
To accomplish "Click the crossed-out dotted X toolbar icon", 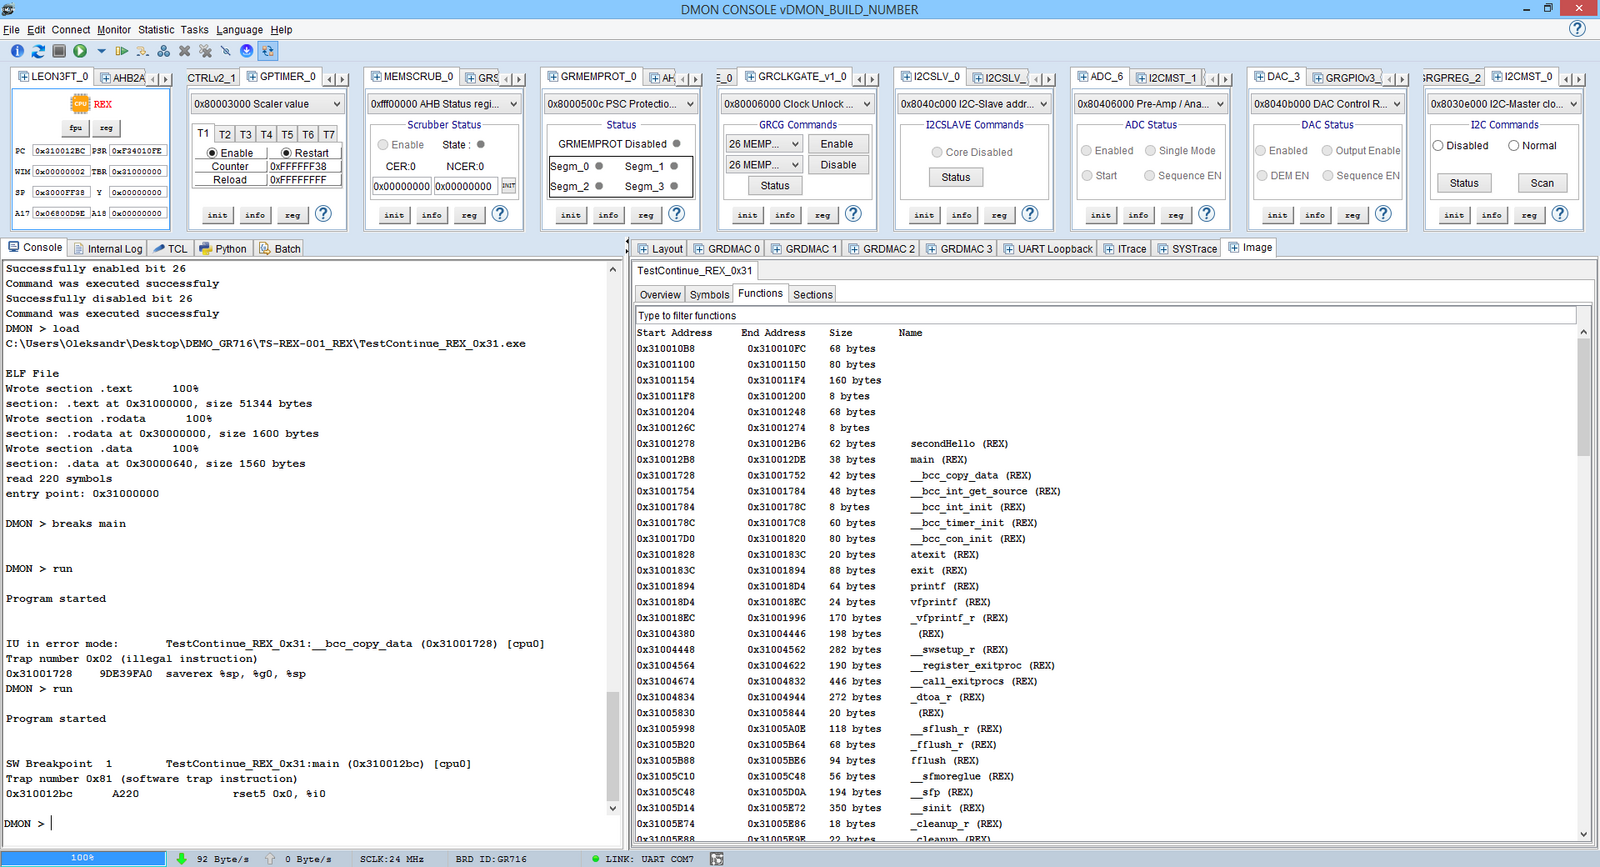I will (206, 51).
